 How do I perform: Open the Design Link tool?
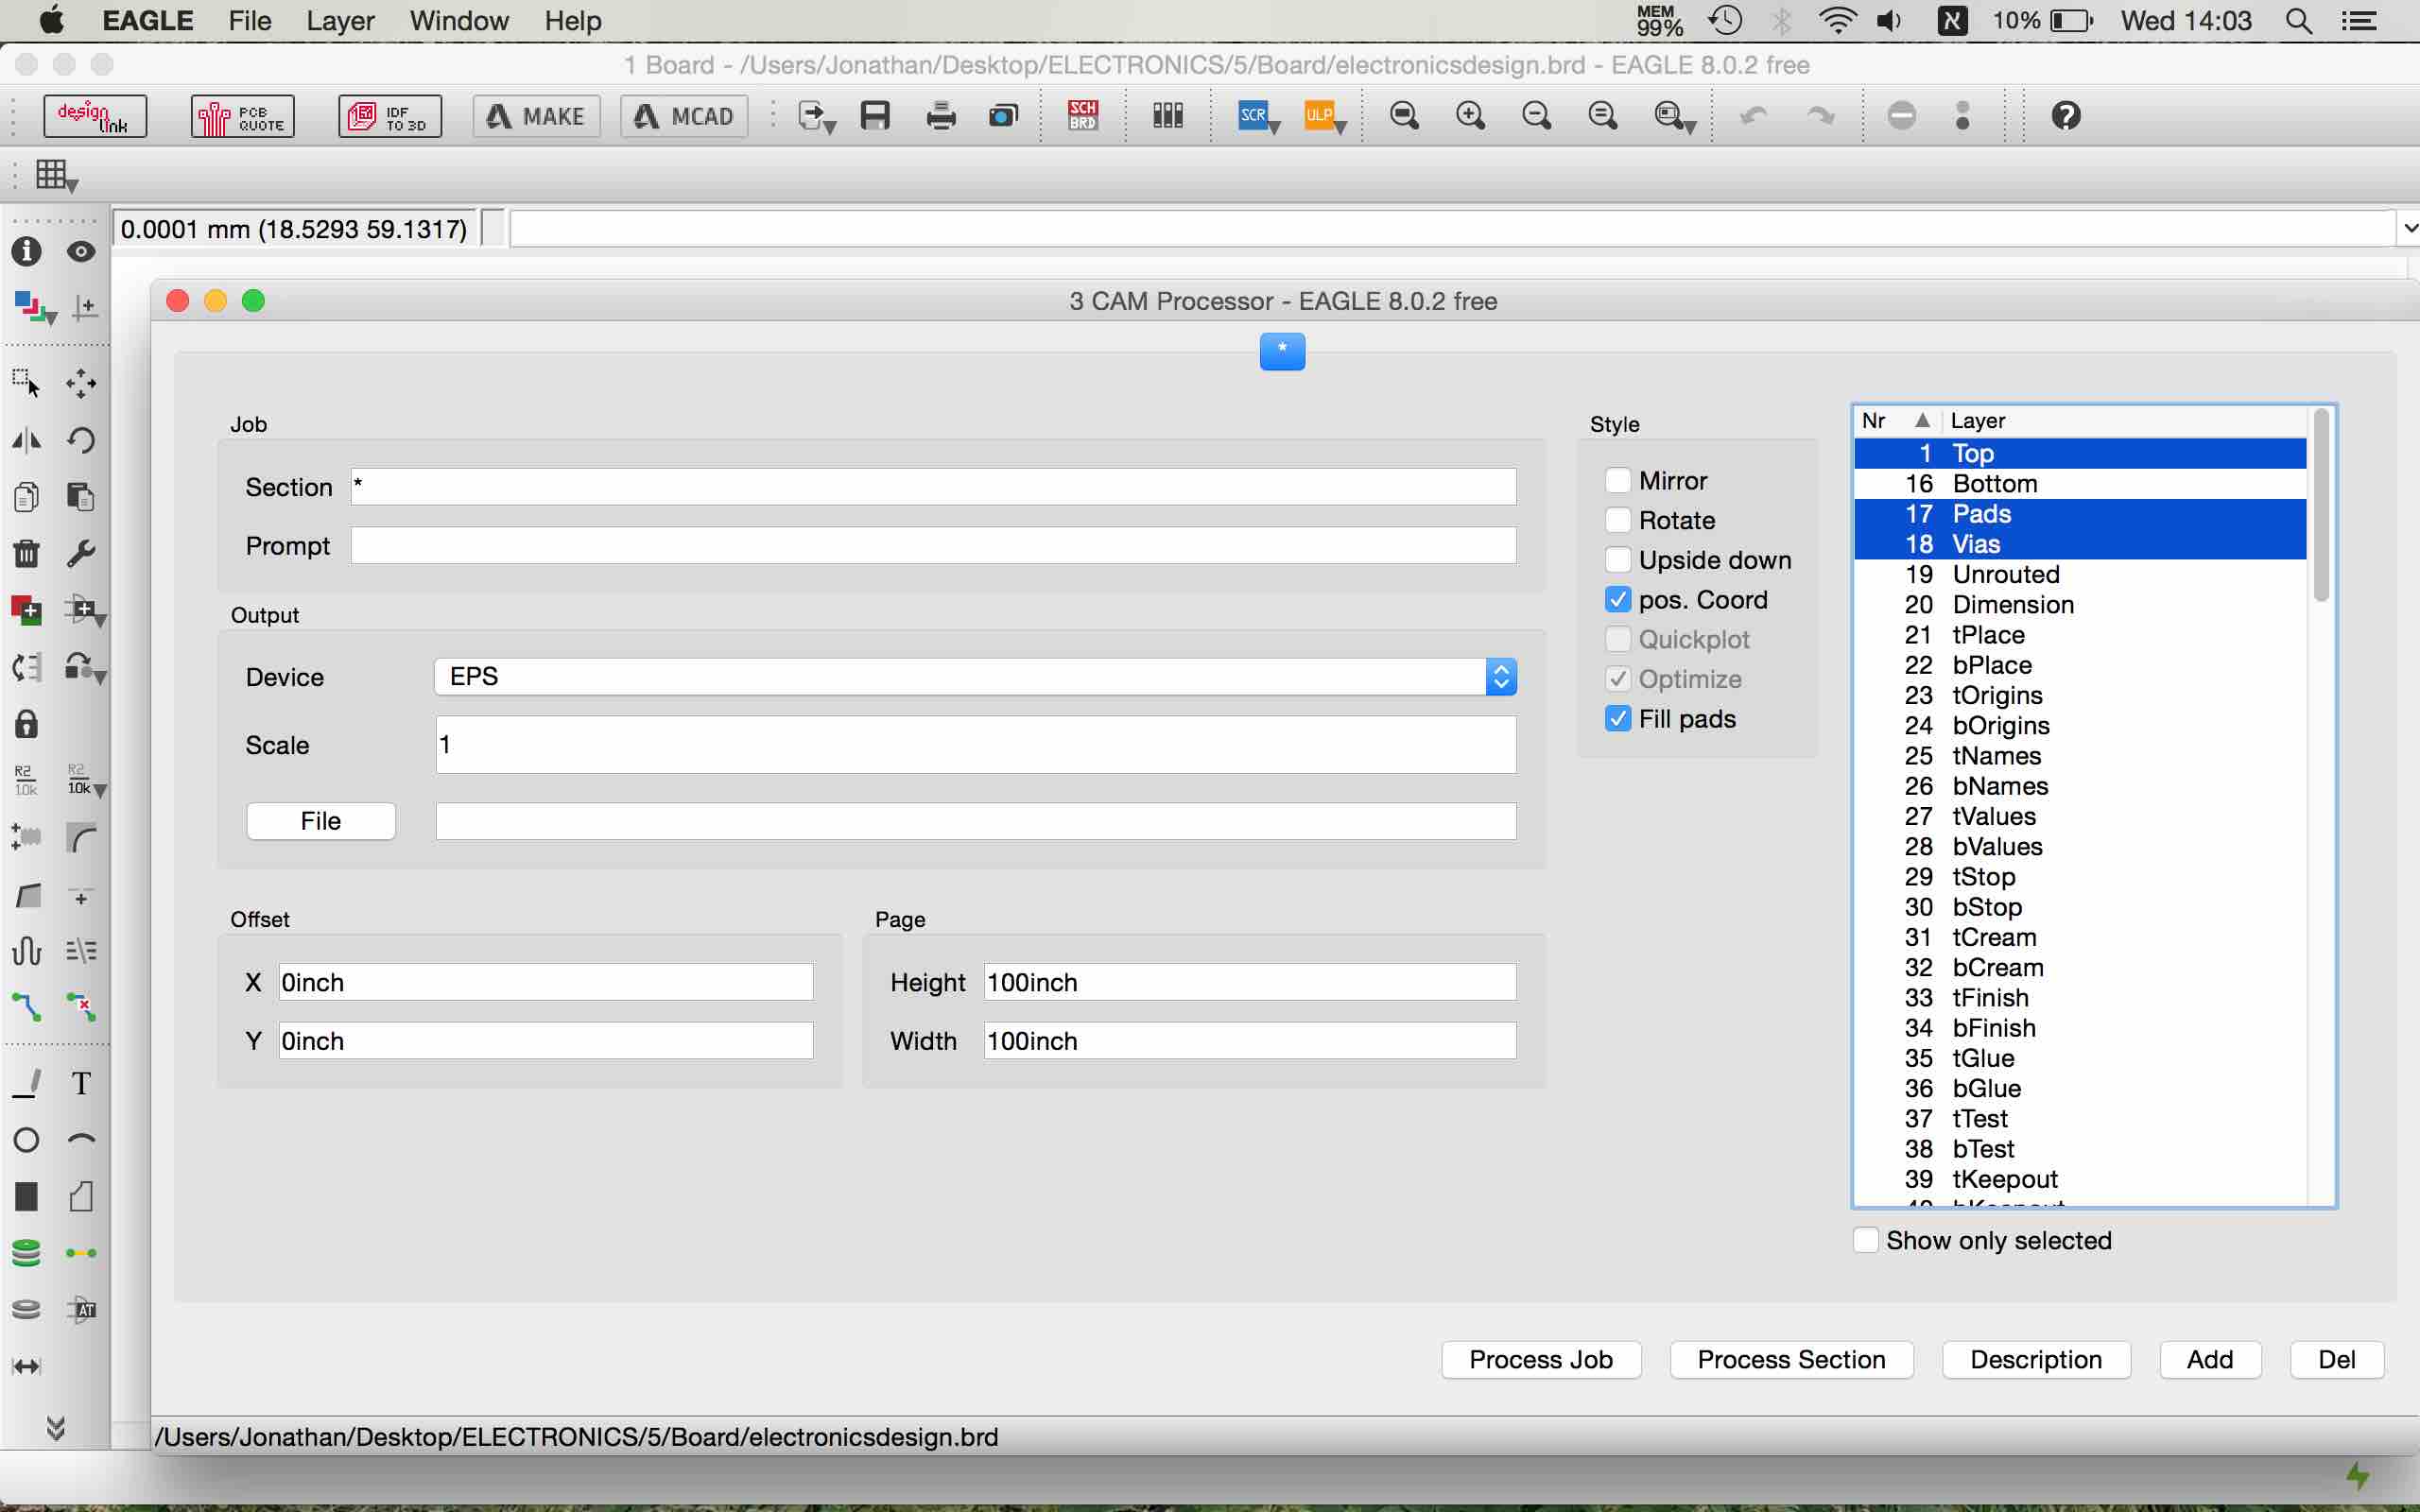tap(95, 116)
